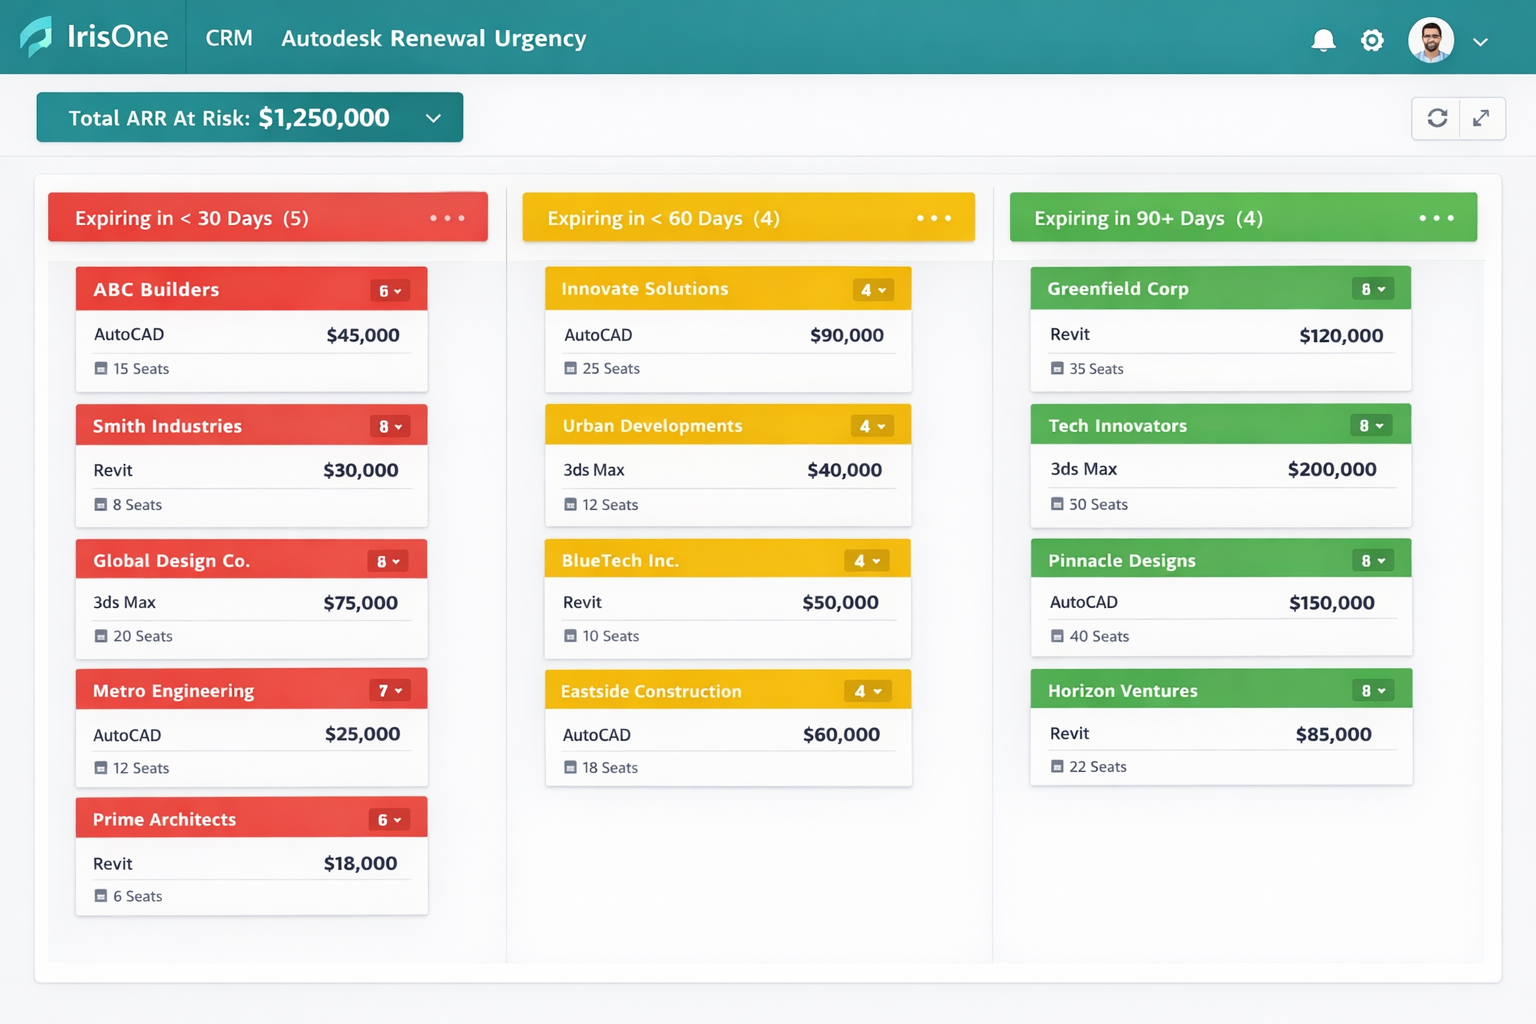Click the $200,000 amount on Tech Innovators
The width and height of the screenshot is (1536, 1024).
coord(1332,470)
